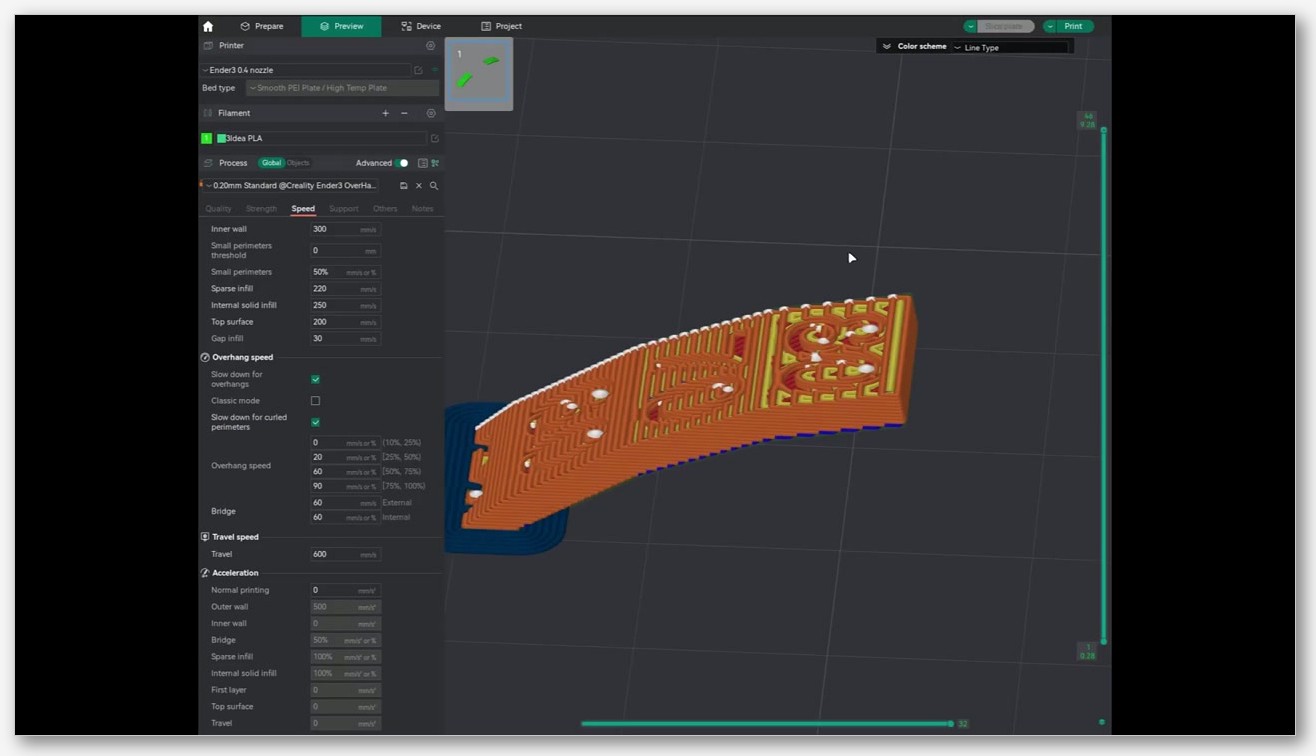Image resolution: width=1316 pixels, height=756 pixels.
Task: Click the Filament section spool icon
Action: click(208, 113)
